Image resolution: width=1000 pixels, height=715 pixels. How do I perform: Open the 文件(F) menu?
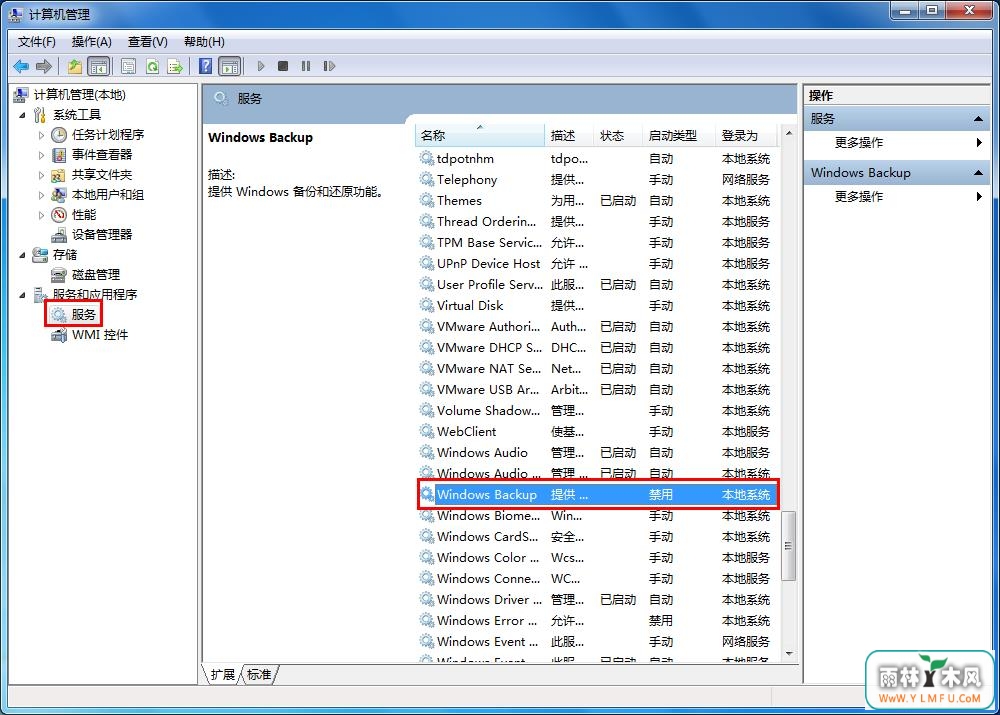[x=36, y=41]
